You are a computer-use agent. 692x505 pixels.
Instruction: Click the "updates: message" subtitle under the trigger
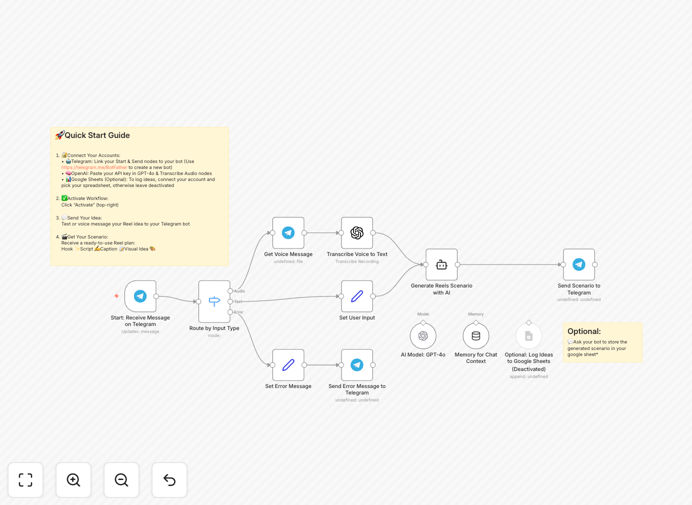pos(140,332)
